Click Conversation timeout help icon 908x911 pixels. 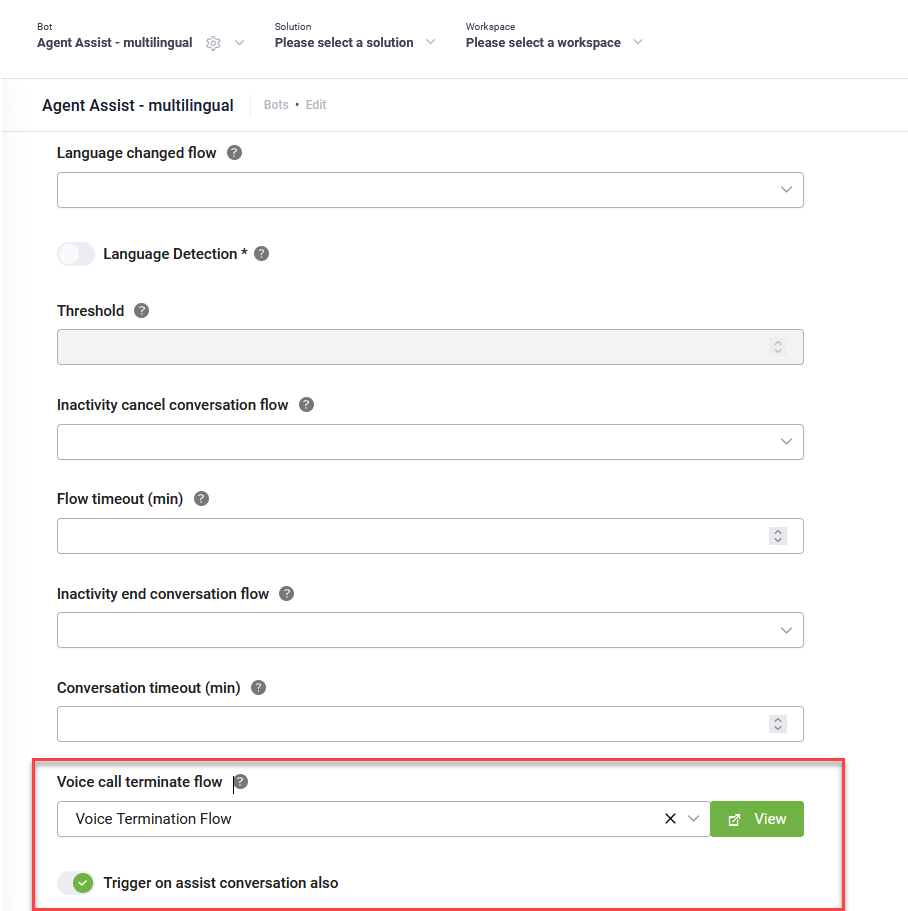pos(258,688)
